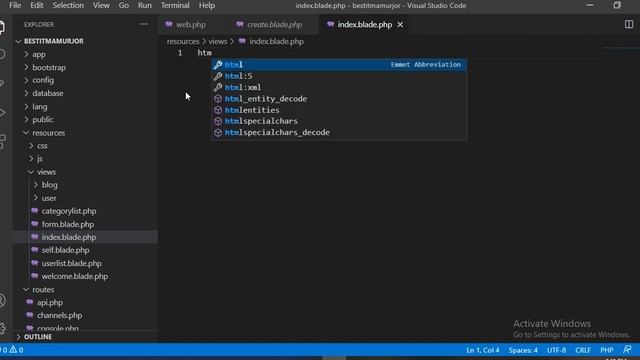Change encoding via UTF-8 indicator
The height and width of the screenshot is (360, 640).
[x=556, y=350]
